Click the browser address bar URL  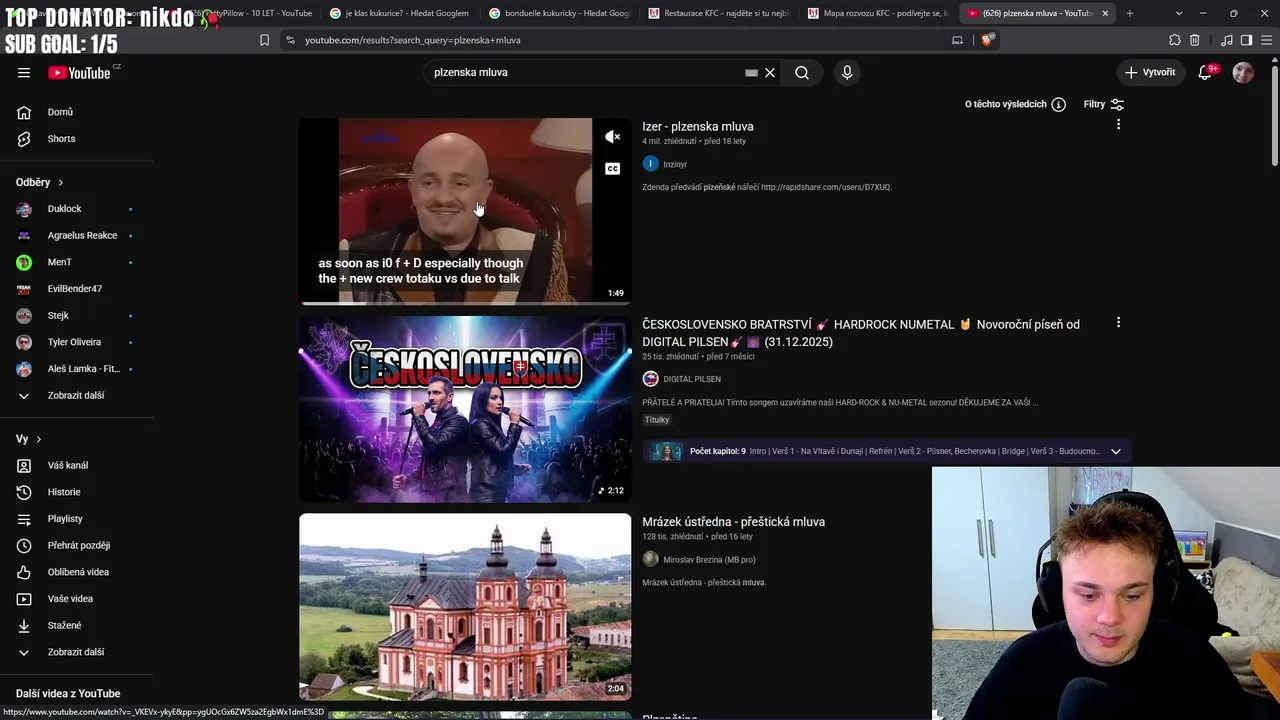click(413, 40)
